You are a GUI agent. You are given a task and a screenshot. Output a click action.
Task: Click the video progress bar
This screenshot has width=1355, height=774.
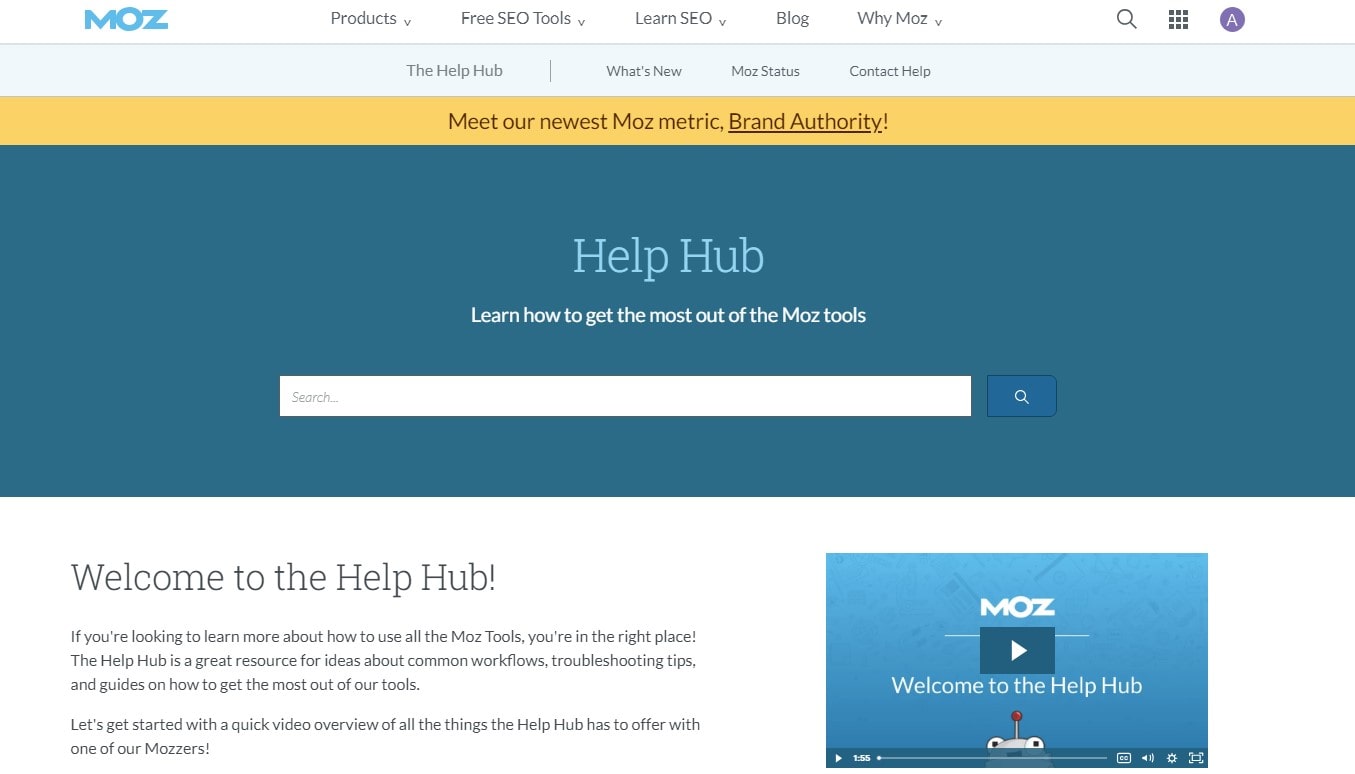click(x=992, y=758)
